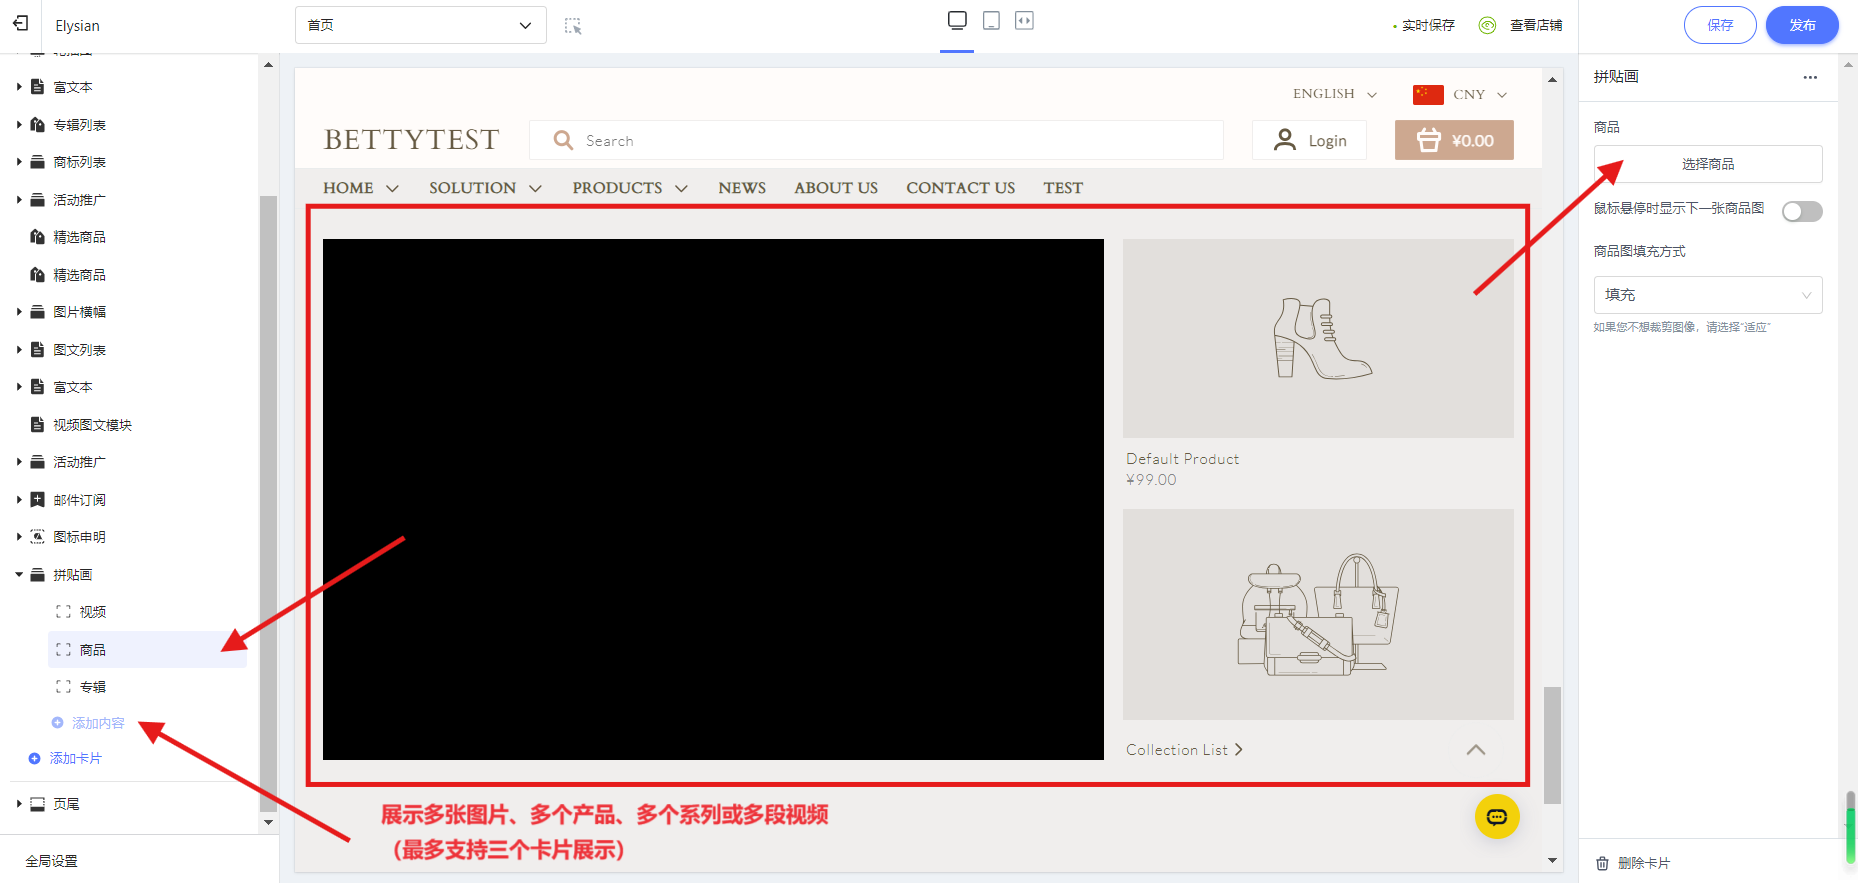Expand the 页尾 footer section
This screenshot has height=883, width=1858.
tap(19, 804)
